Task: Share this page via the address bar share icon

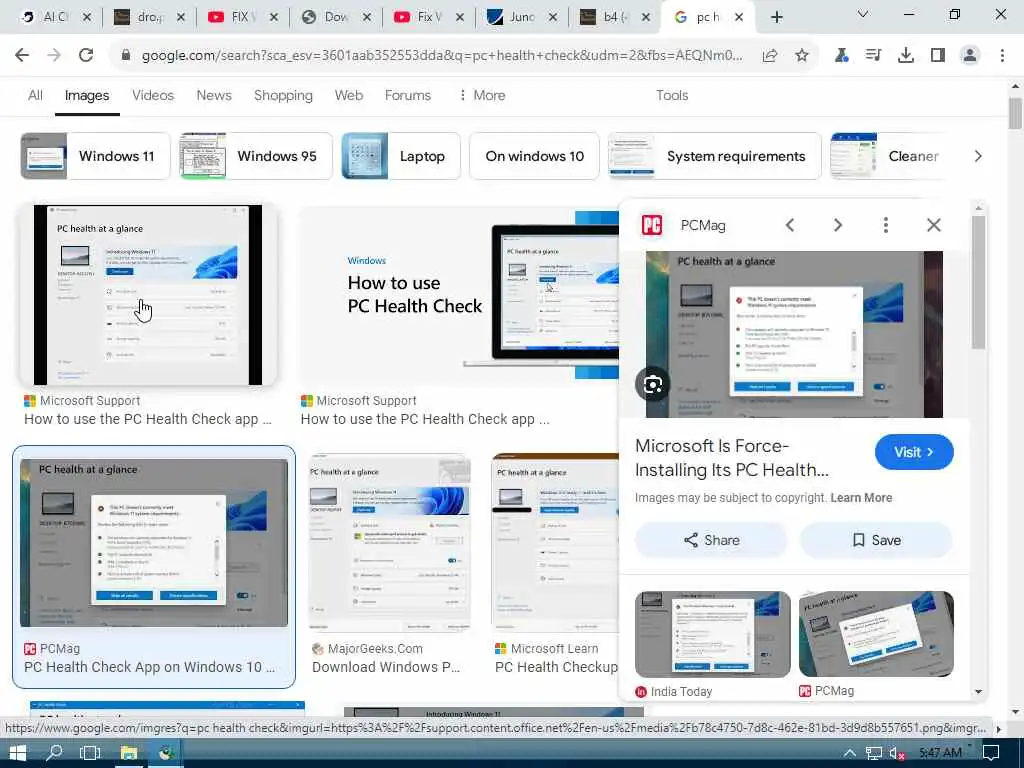Action: [770, 56]
